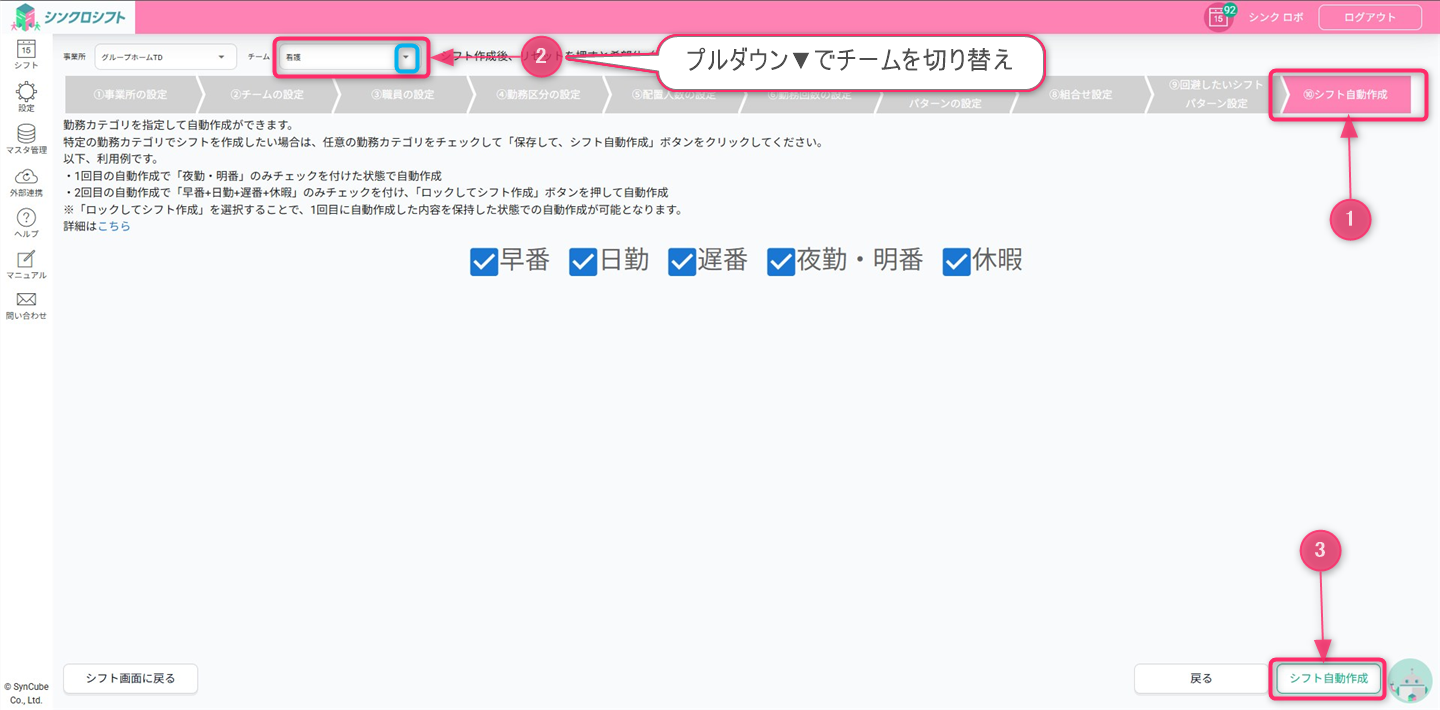Screen dimensions: 1440x710
Task: Click the シフト自動作成 button at bottom right
Action: pyautogui.click(x=1328, y=678)
